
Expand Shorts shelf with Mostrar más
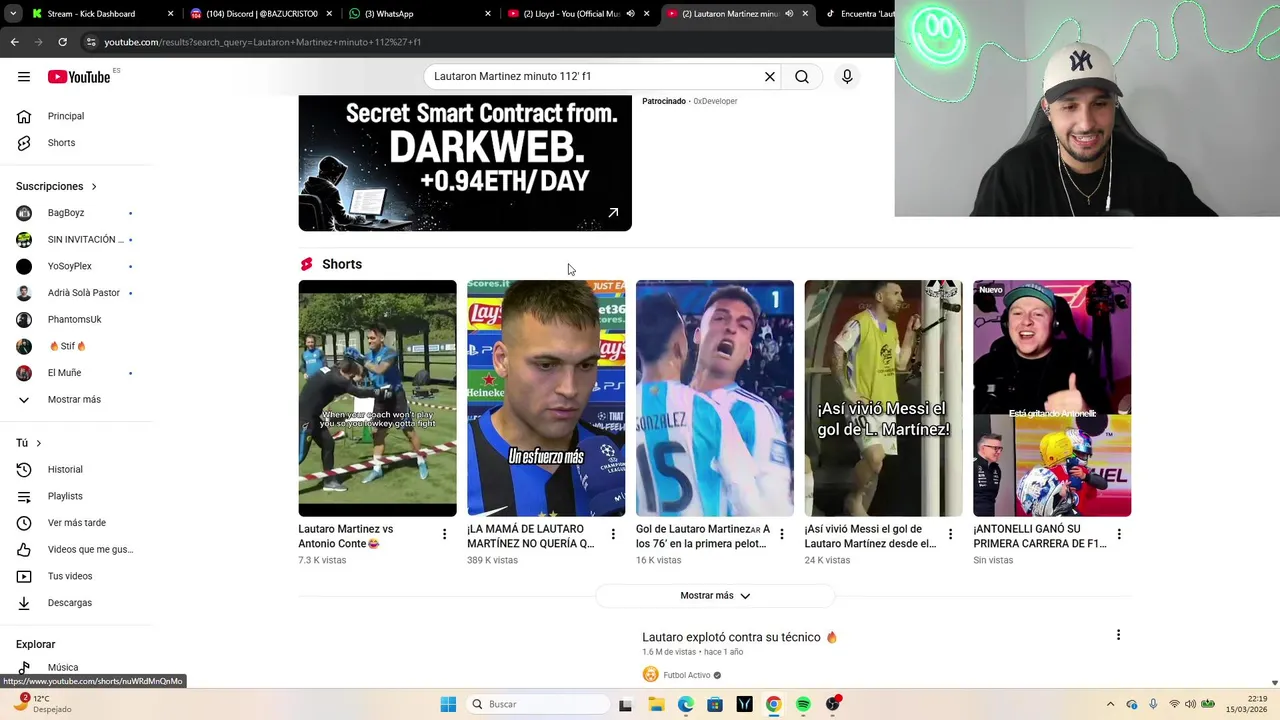(x=715, y=596)
